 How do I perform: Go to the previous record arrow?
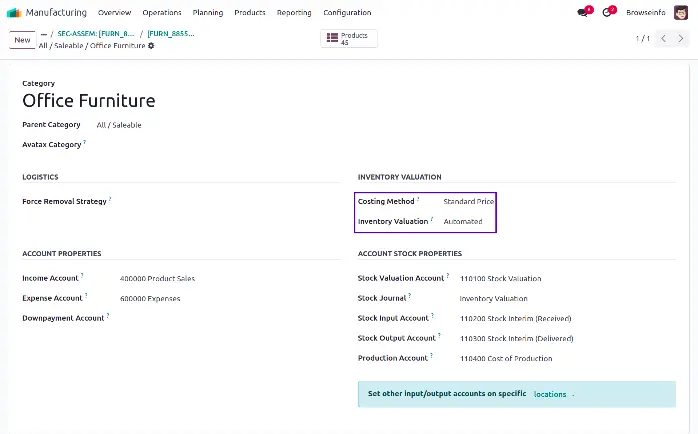click(664, 39)
